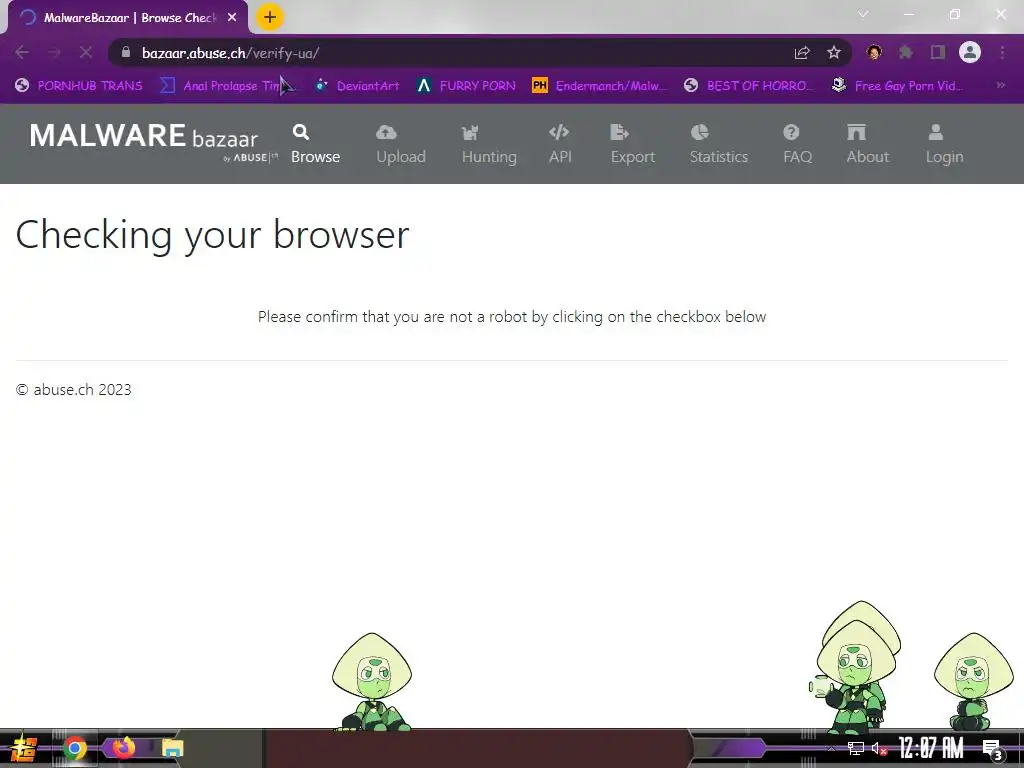Select the MalwareBazaar Browse Check tab
This screenshot has height=768, width=1024.
click(x=128, y=18)
